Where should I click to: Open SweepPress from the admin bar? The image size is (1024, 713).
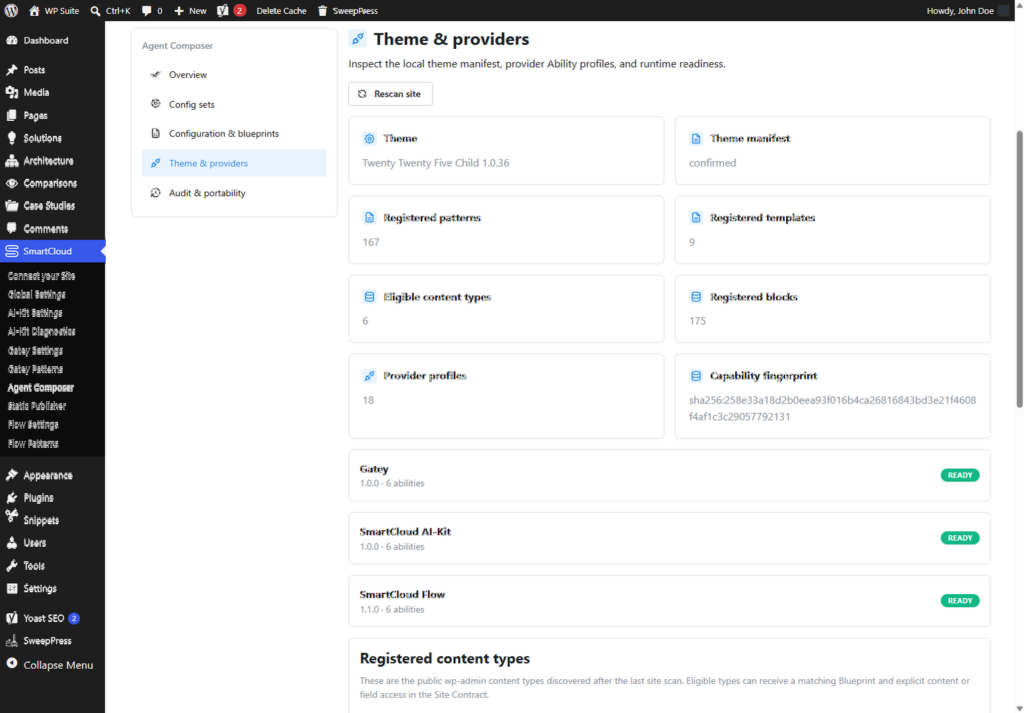click(x=347, y=10)
